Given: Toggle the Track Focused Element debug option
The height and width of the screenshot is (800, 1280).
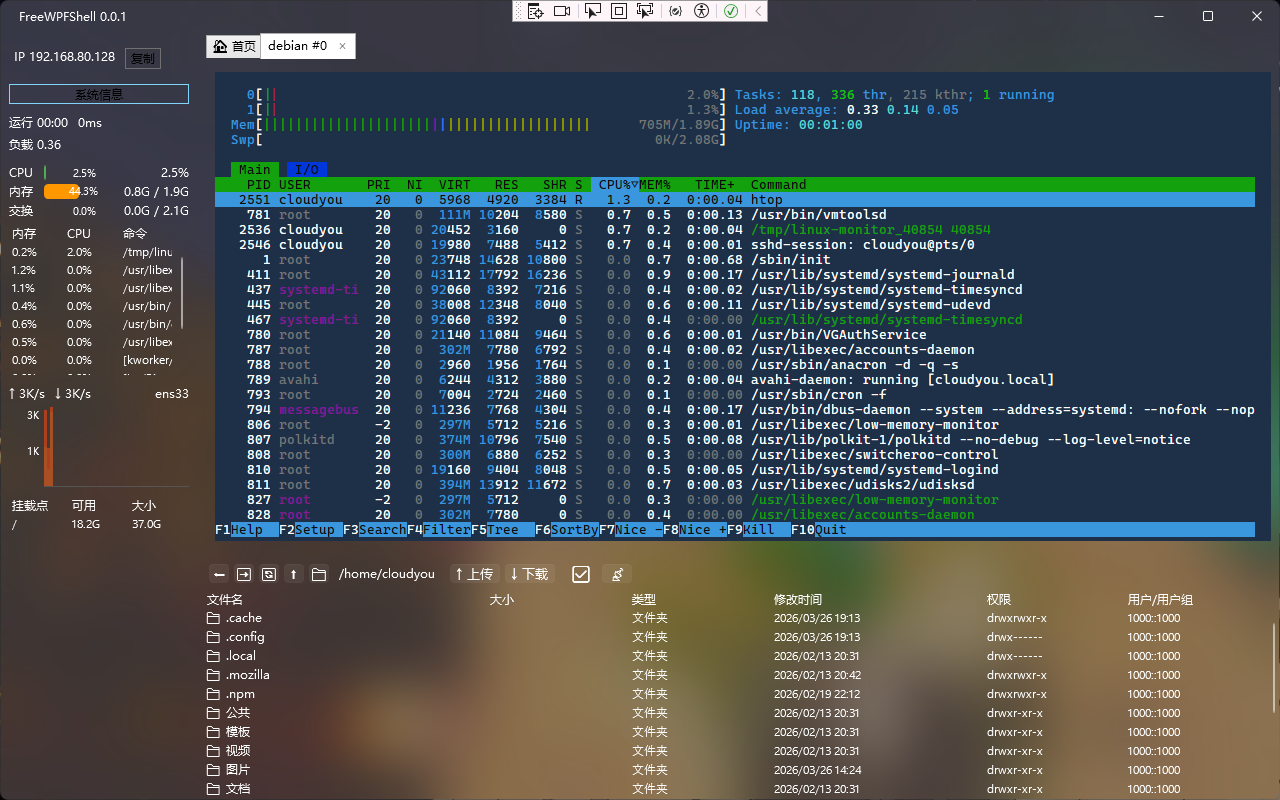Looking at the screenshot, I should click(x=645, y=11).
